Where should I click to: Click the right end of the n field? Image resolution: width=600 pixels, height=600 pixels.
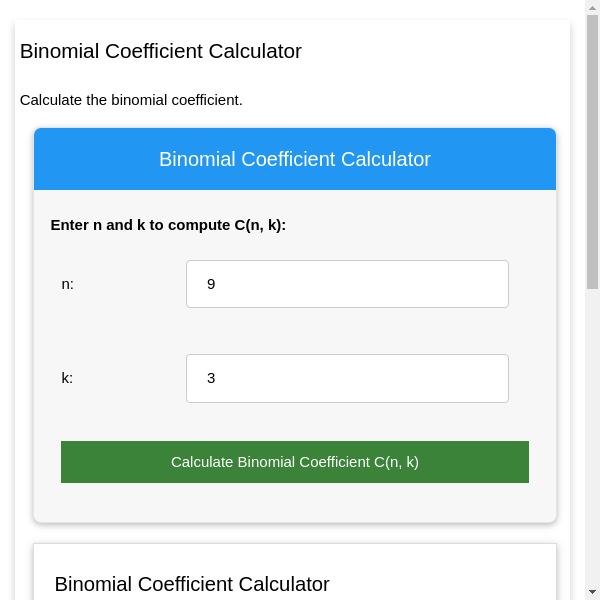[x=495, y=284]
